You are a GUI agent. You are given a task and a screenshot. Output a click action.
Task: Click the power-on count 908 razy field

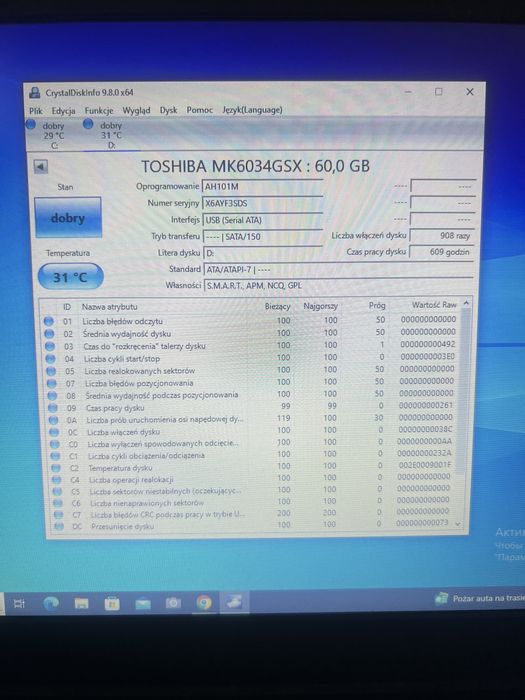442,235
